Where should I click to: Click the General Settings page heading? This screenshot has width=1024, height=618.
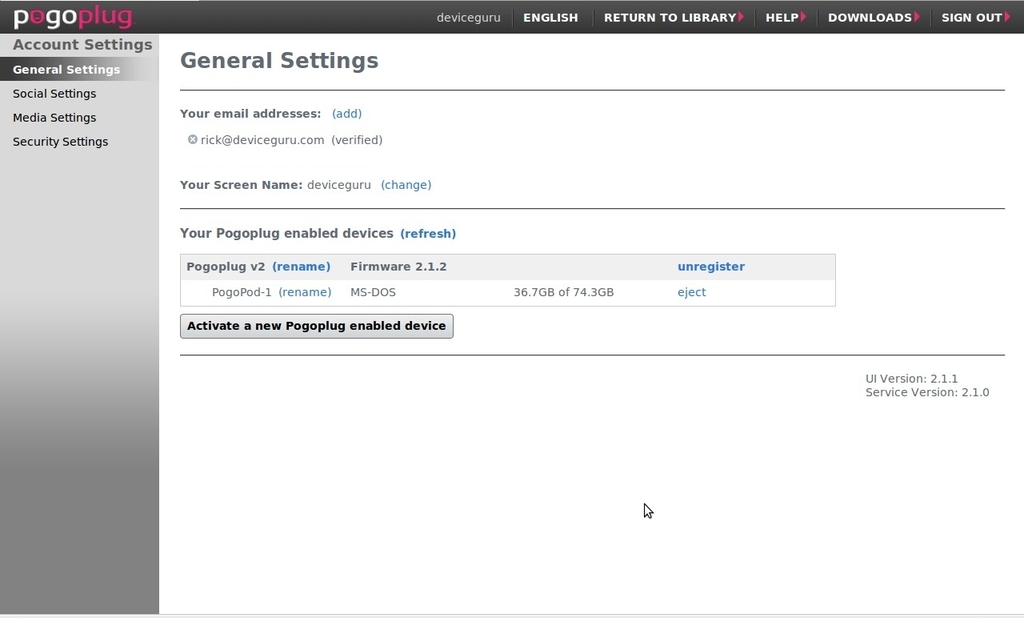click(x=280, y=61)
